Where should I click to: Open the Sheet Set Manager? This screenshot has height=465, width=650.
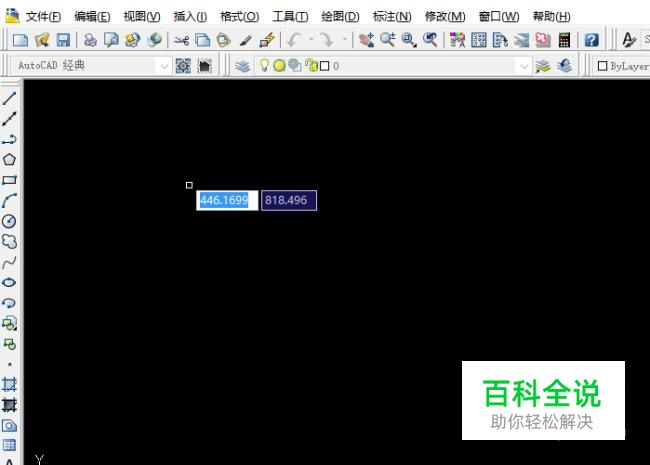click(521, 40)
